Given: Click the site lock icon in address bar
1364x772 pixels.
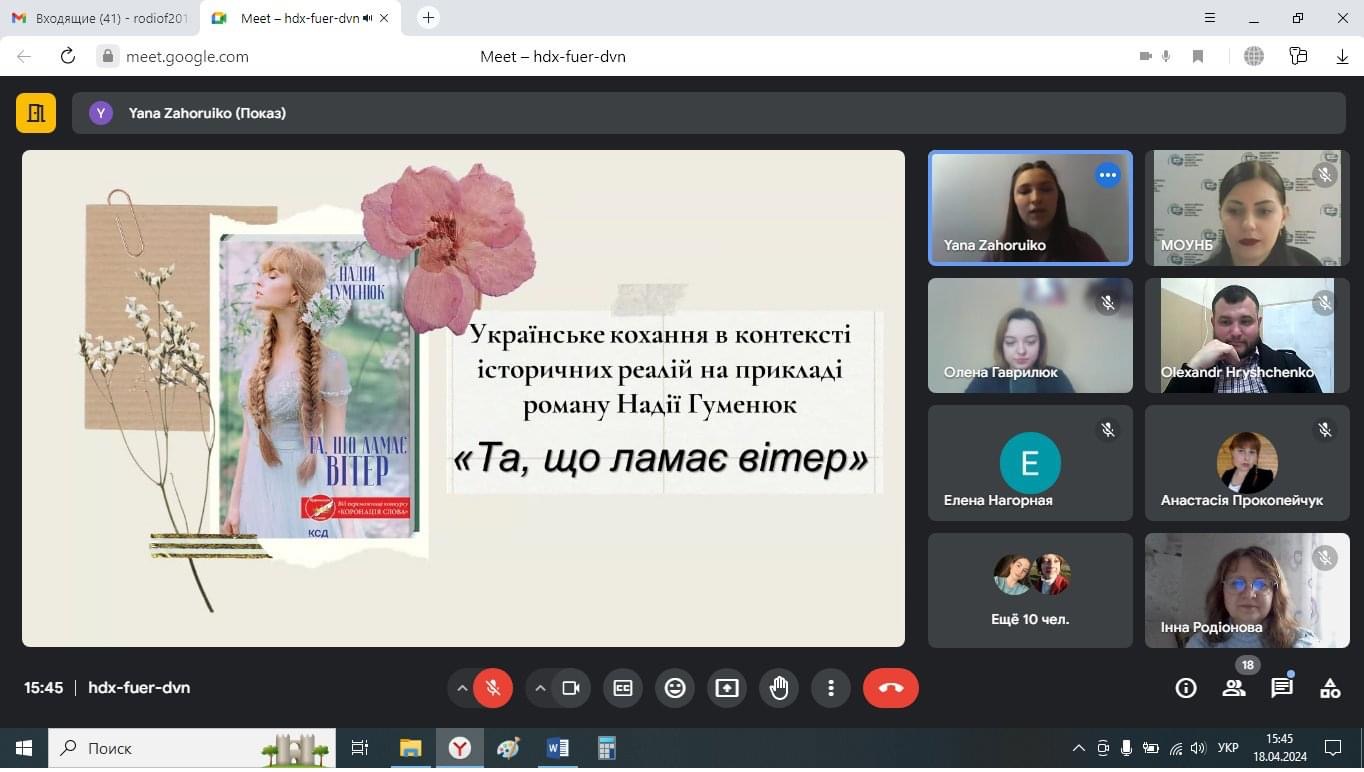Looking at the screenshot, I should pos(108,56).
